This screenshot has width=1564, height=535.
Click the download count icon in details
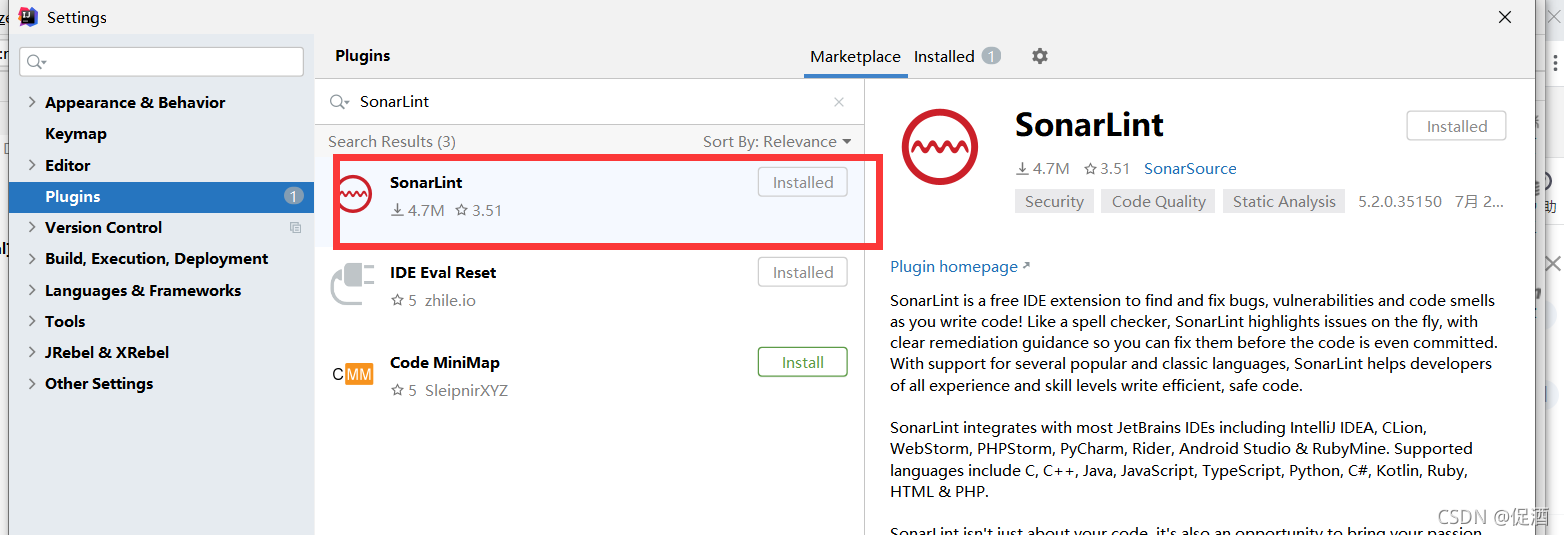click(x=1022, y=169)
